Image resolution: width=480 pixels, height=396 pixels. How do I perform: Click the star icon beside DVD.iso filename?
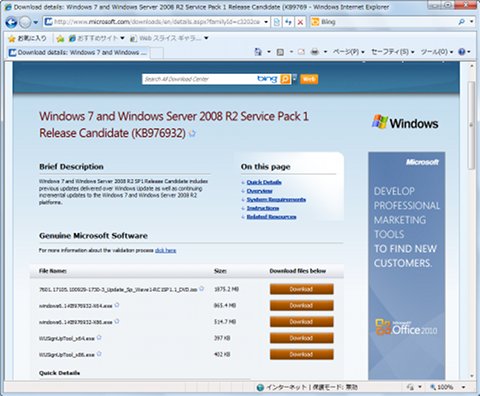click(x=201, y=289)
